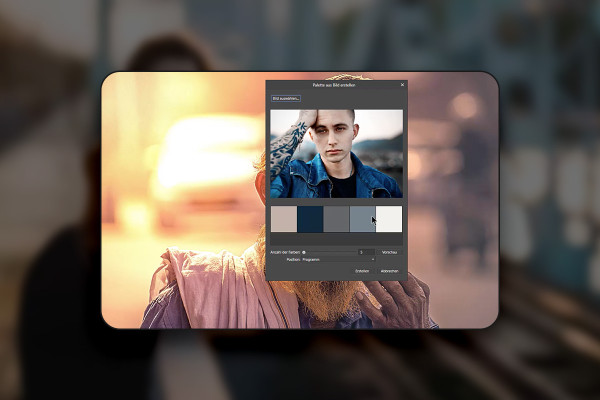Select the blue-gray palette swatch
600x400 pixels.
363,219
